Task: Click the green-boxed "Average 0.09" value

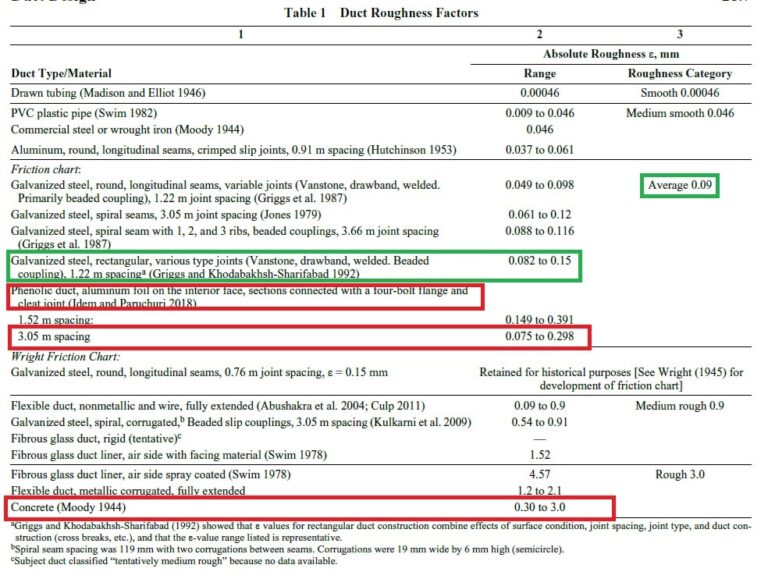Action: point(679,185)
